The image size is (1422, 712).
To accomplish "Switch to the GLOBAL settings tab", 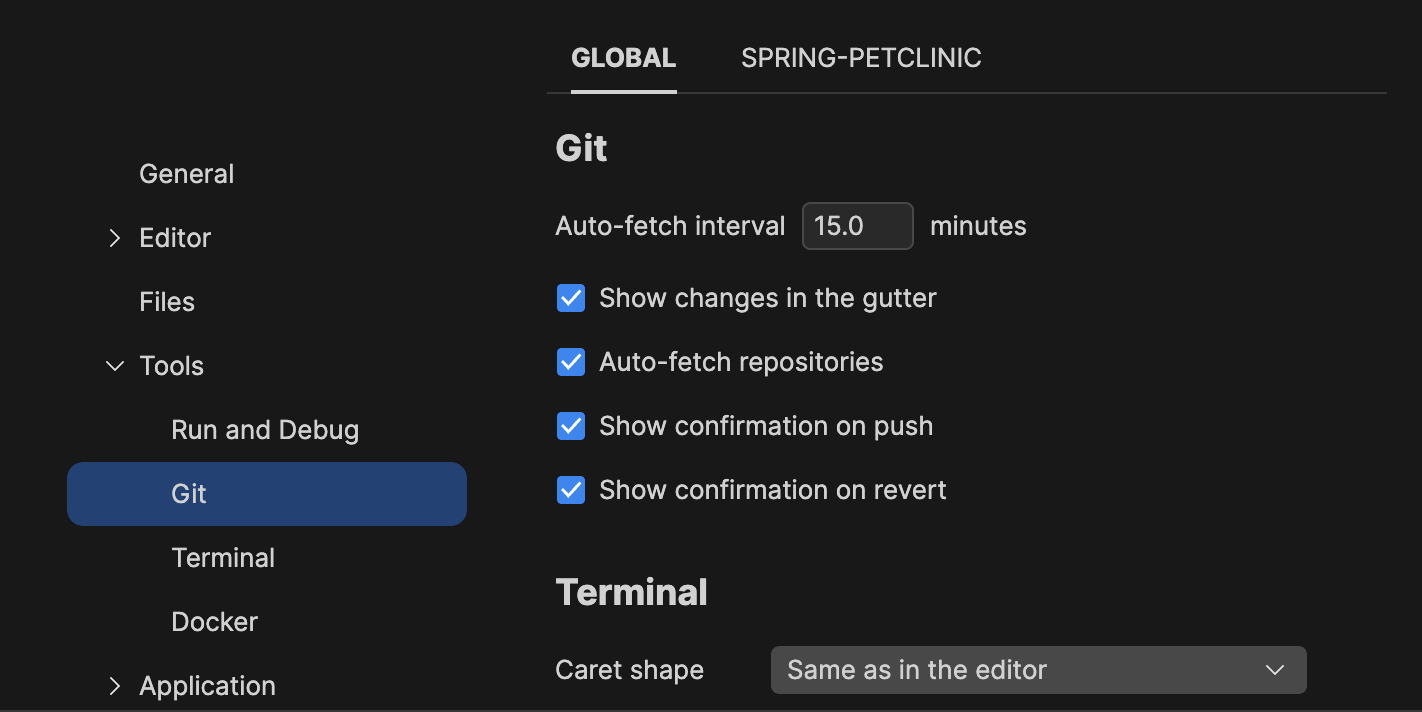I will pos(622,57).
